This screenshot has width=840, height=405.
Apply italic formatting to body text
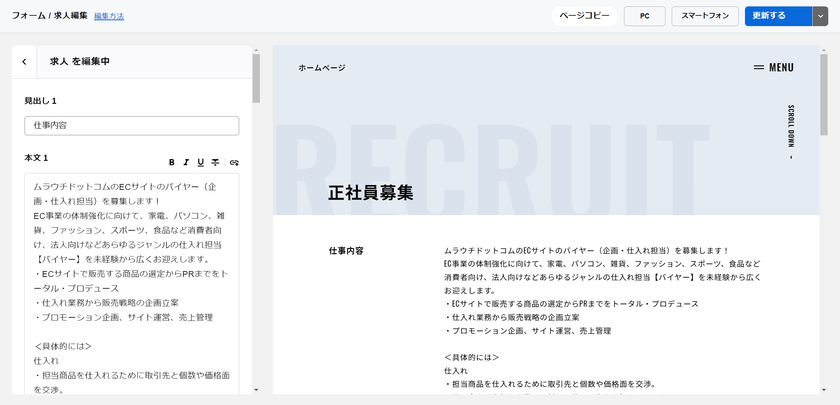(x=186, y=162)
